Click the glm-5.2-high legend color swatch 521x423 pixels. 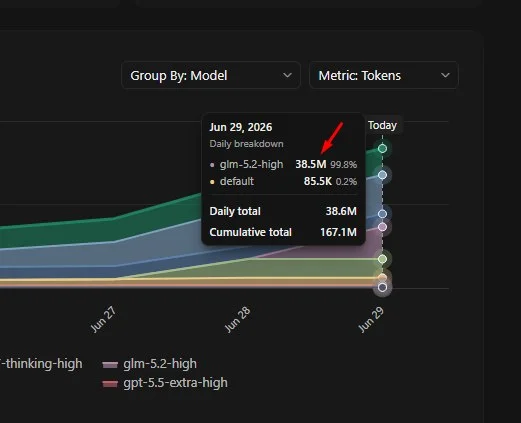(x=110, y=365)
